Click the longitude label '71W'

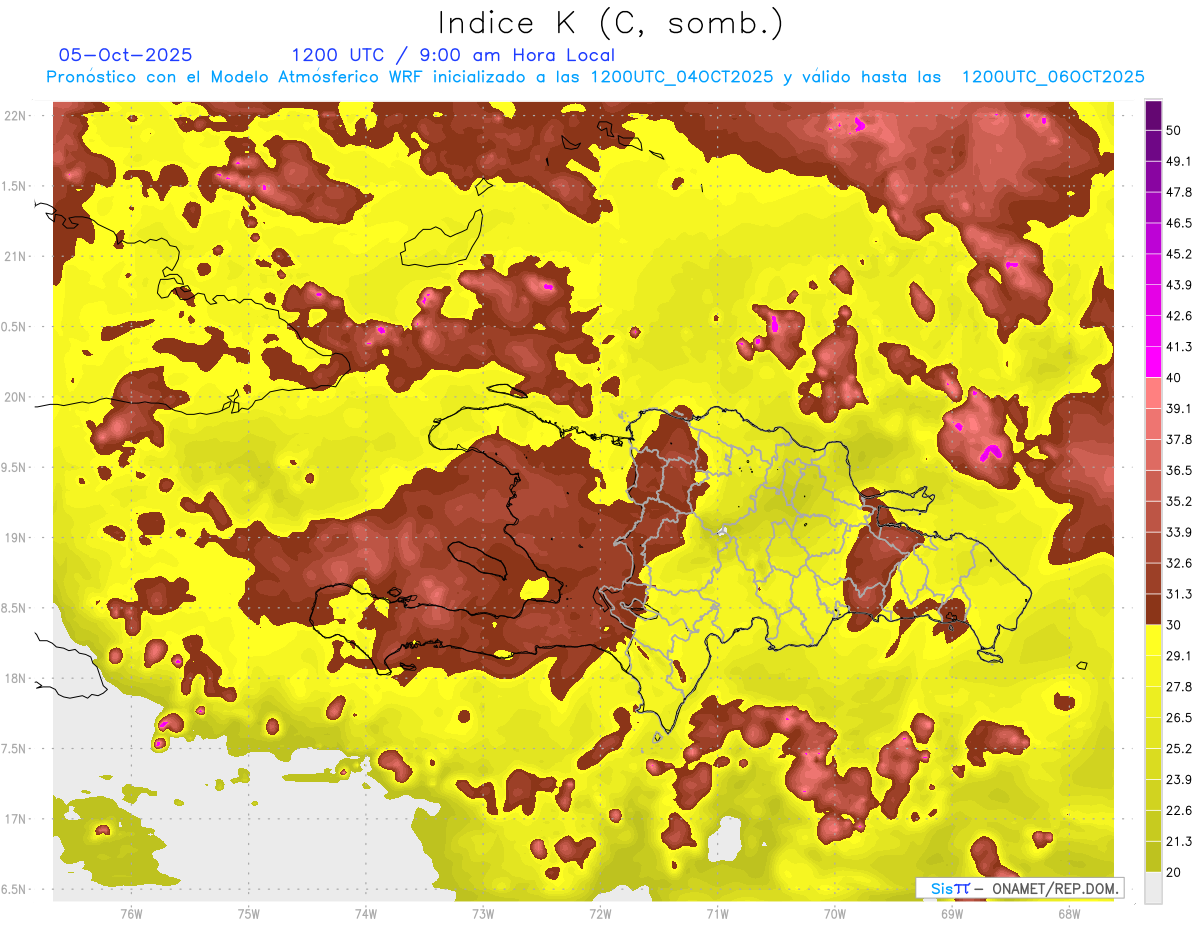click(717, 914)
